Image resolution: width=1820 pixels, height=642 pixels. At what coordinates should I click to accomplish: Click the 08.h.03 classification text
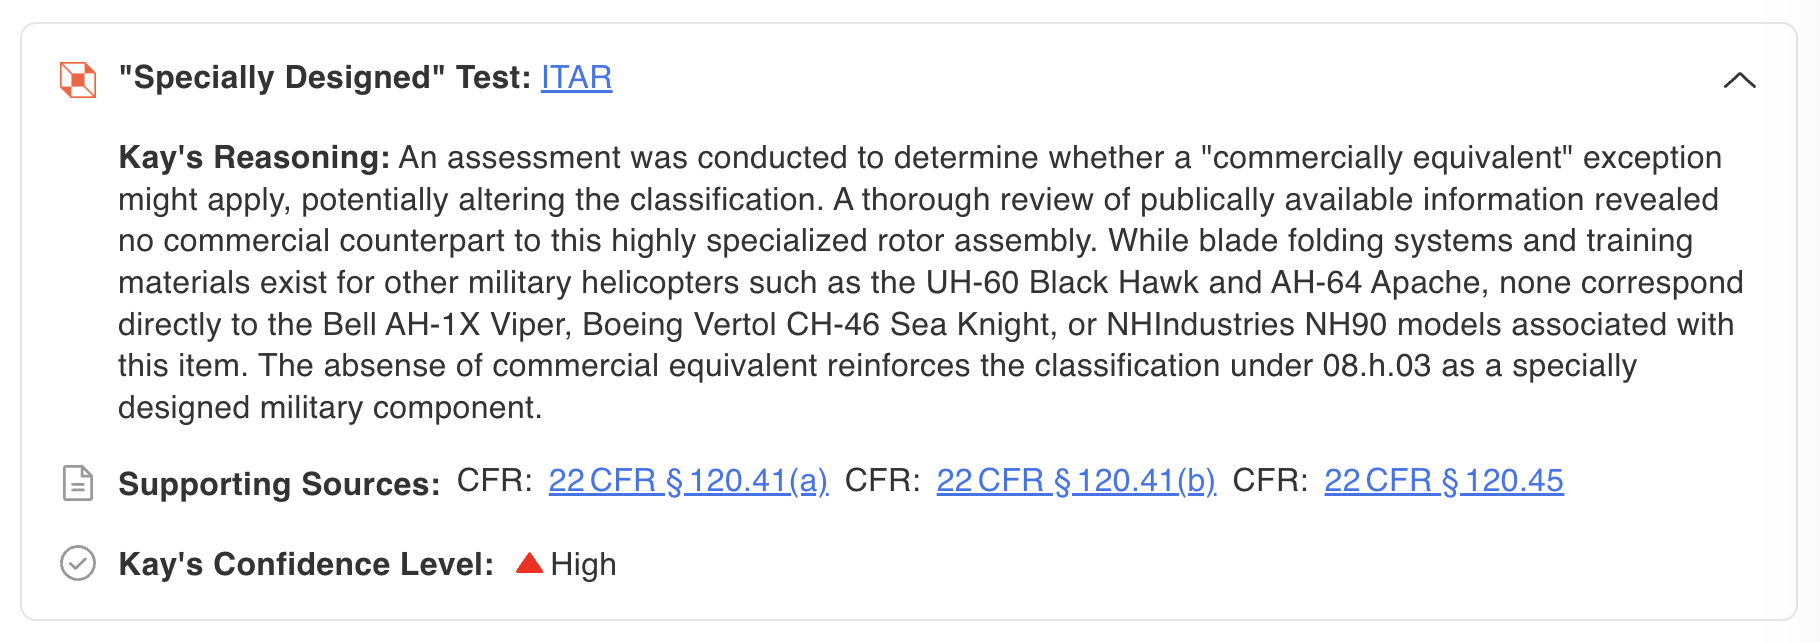coord(1377,366)
